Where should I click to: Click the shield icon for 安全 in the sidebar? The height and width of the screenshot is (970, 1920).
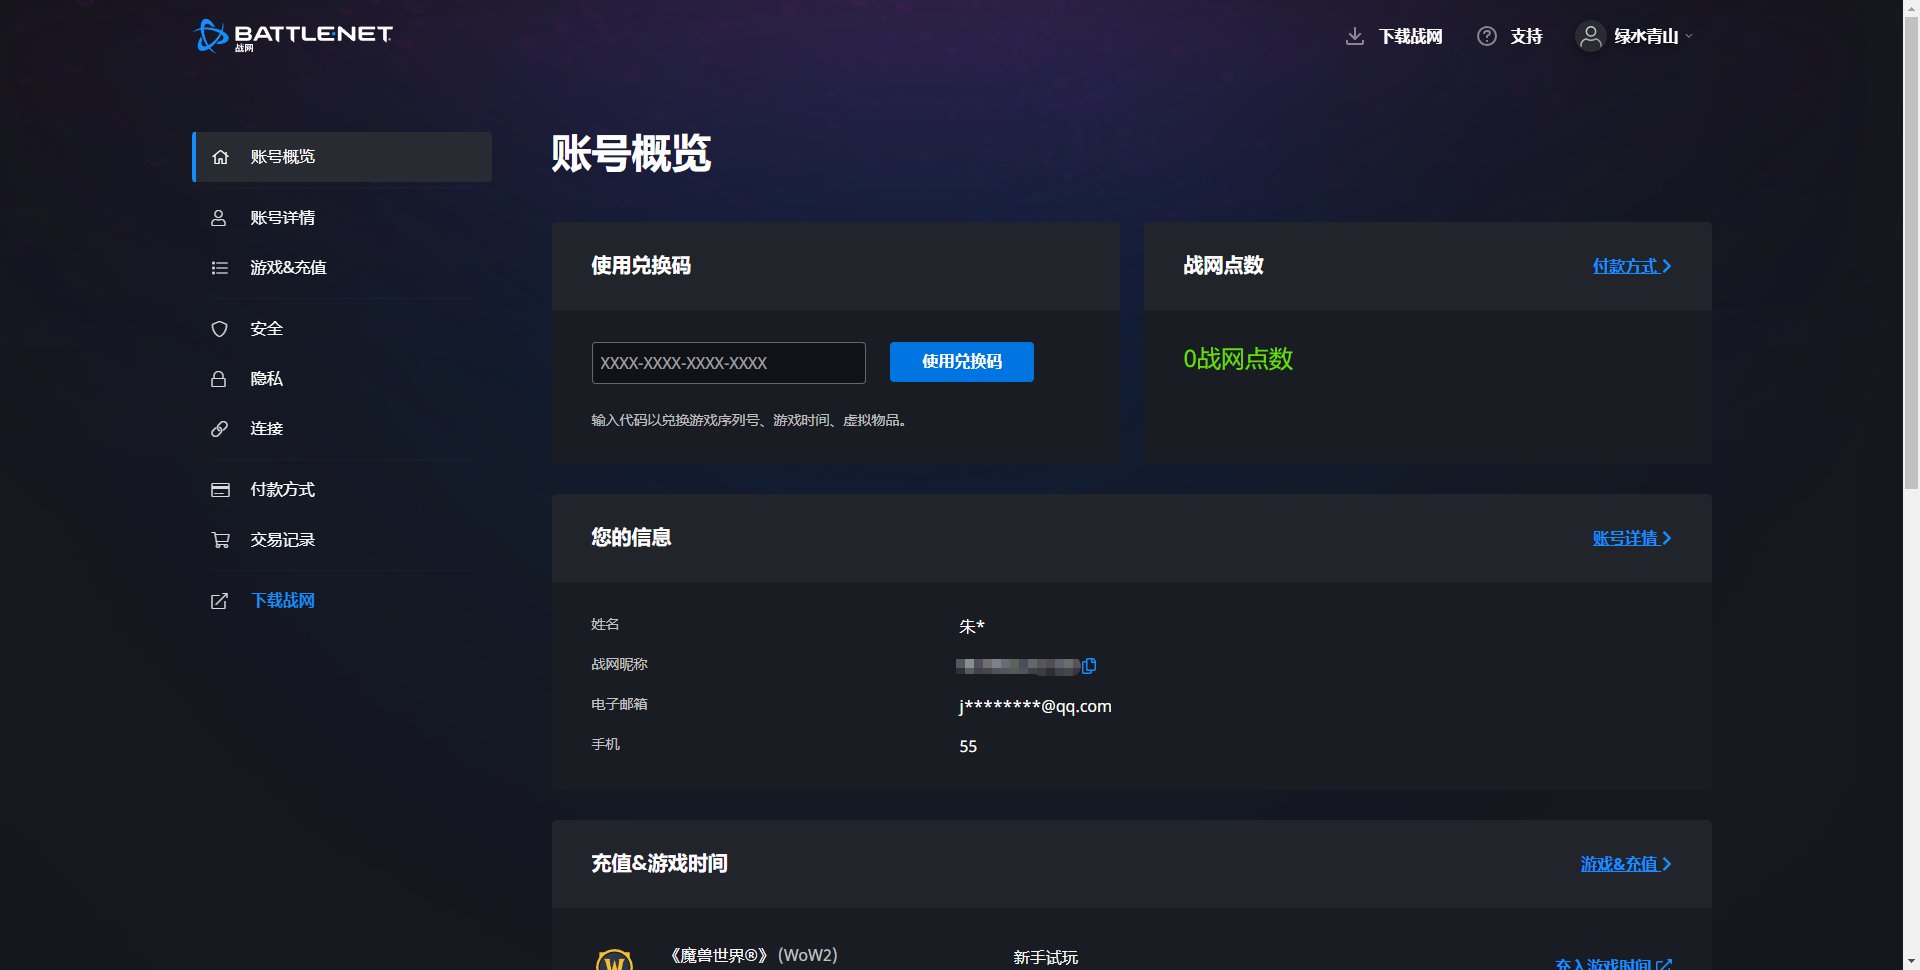tap(219, 329)
